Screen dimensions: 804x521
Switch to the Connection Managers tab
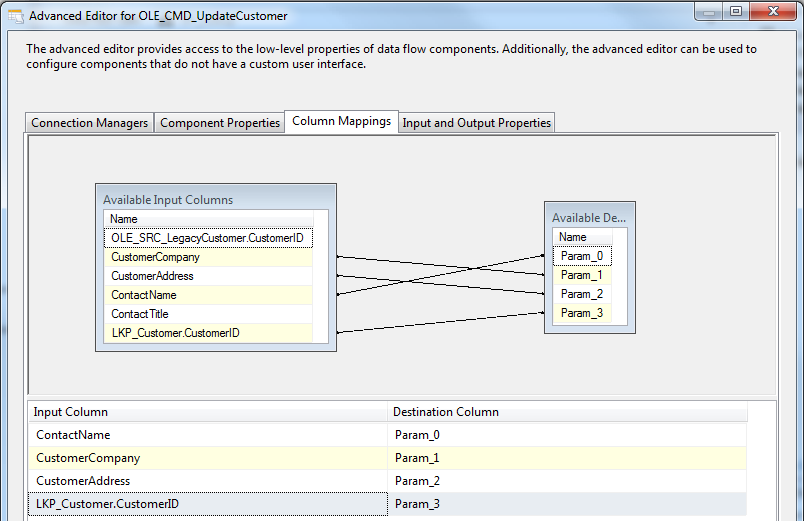click(89, 123)
